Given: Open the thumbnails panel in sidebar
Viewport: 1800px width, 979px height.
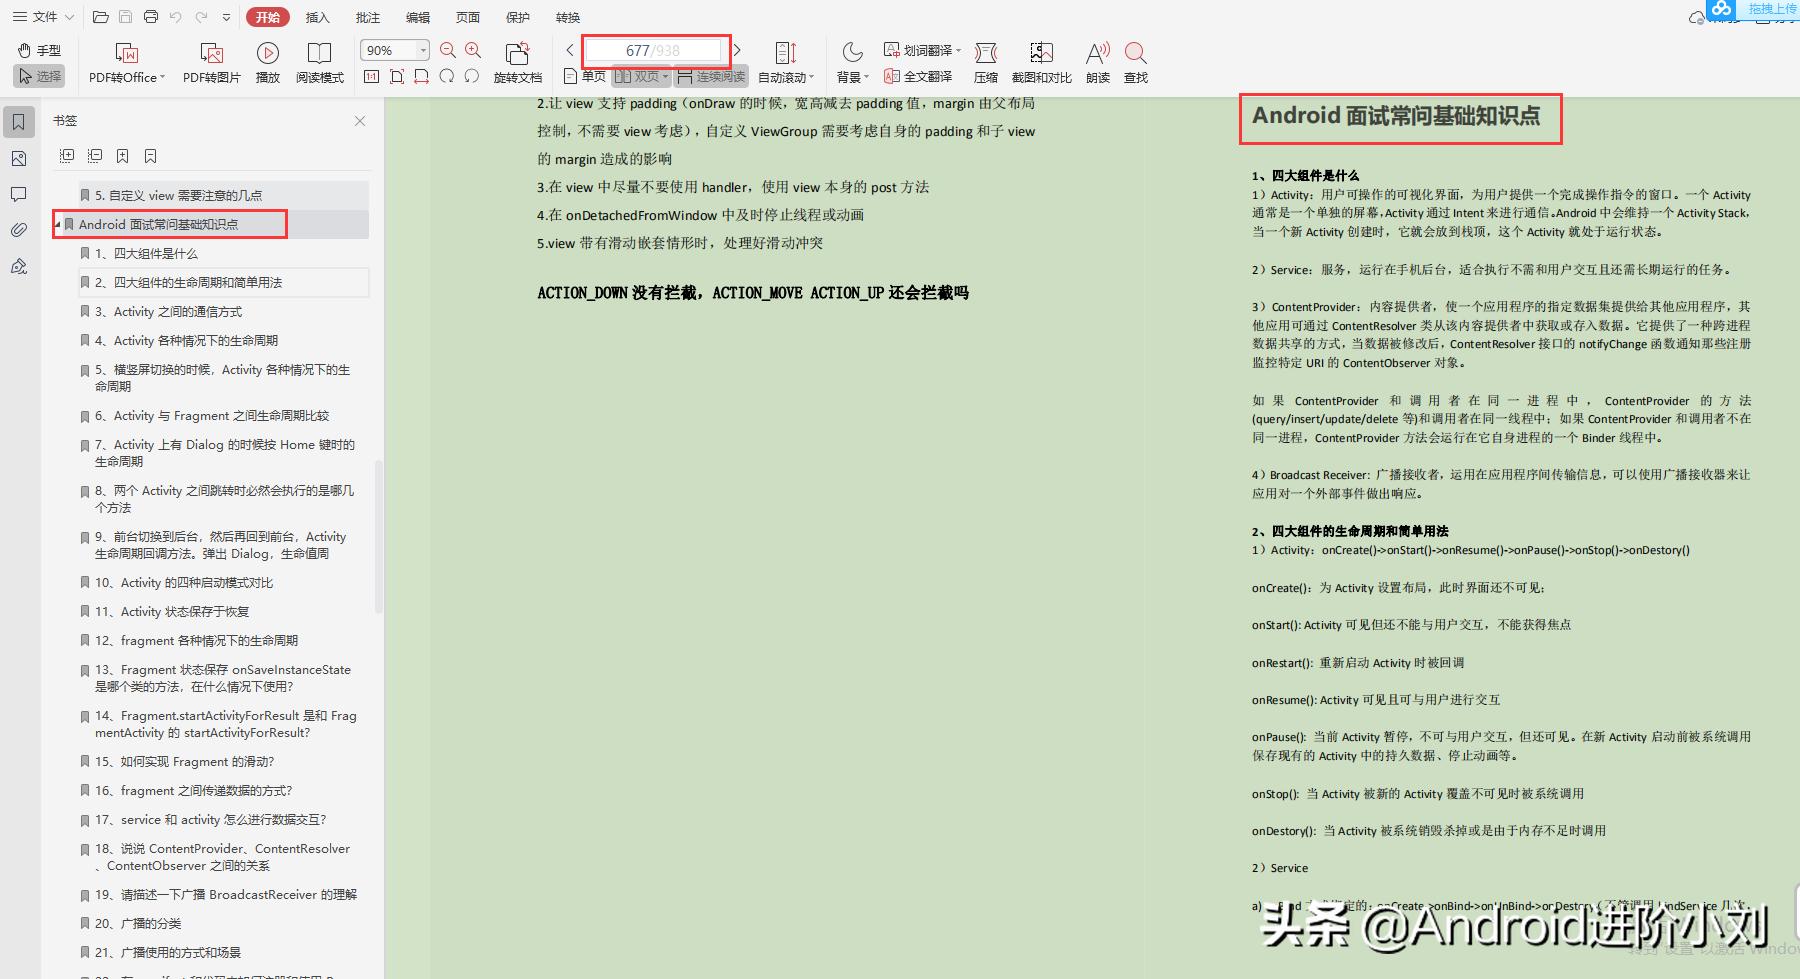Looking at the screenshot, I should click(x=19, y=159).
